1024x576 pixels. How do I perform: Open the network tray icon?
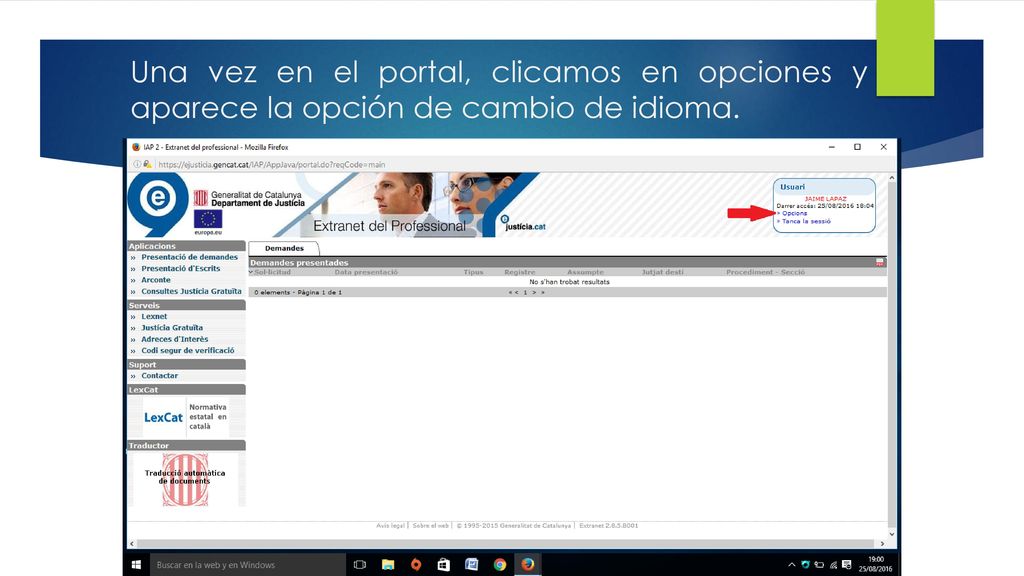(x=833, y=565)
